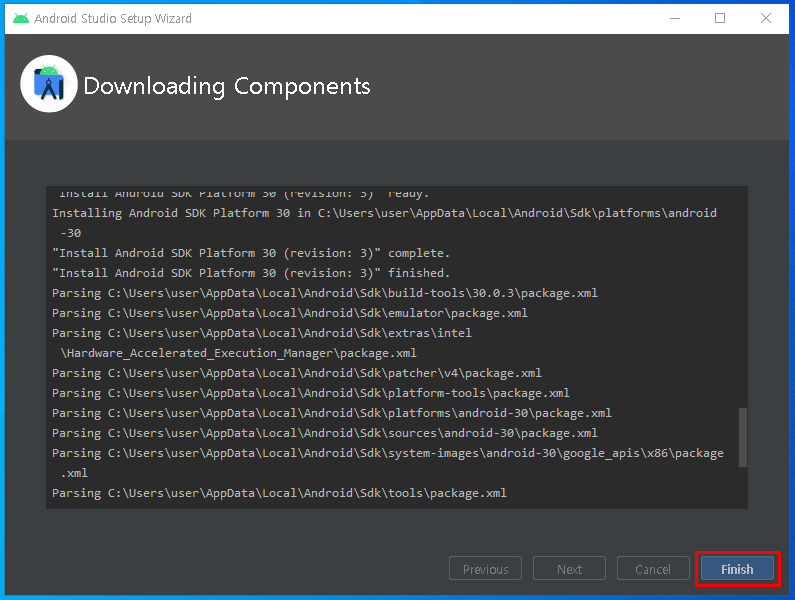The image size is (795, 600).
Task: Minimize the Setup Wizard window
Action: [x=675, y=18]
